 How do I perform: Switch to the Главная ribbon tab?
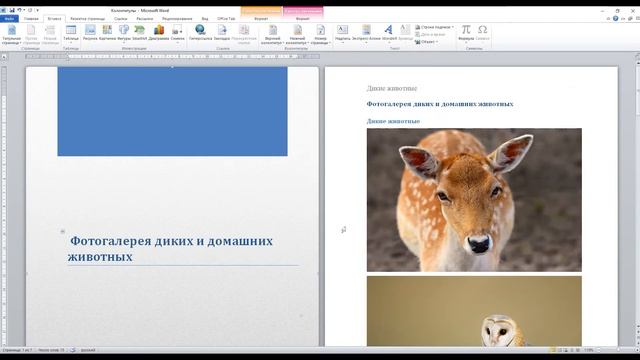coord(31,19)
